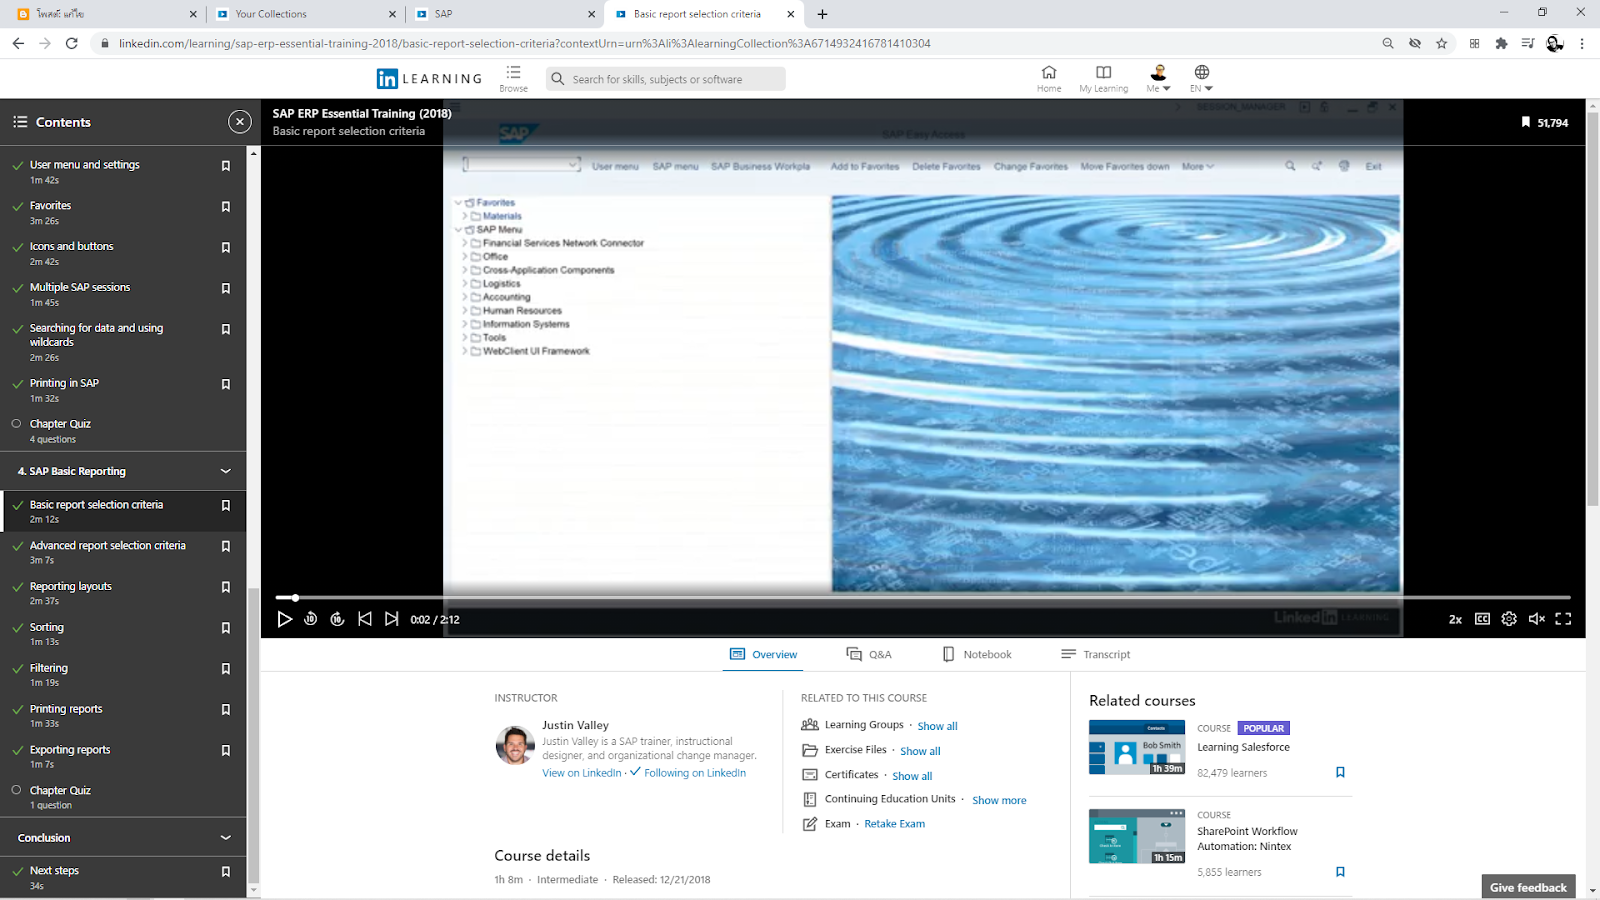Open the EN language dropdown
The height and width of the screenshot is (900, 1600).
click(1202, 79)
